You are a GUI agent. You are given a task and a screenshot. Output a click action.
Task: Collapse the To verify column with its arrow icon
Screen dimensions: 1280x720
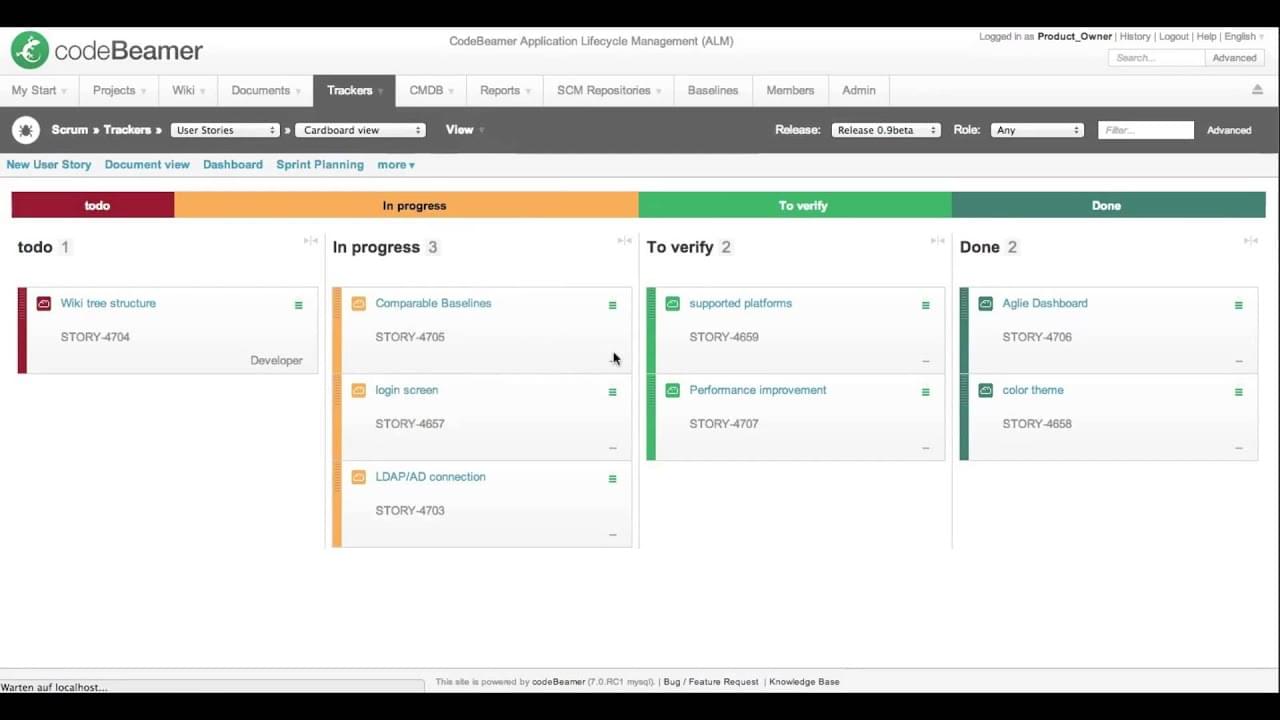click(937, 241)
